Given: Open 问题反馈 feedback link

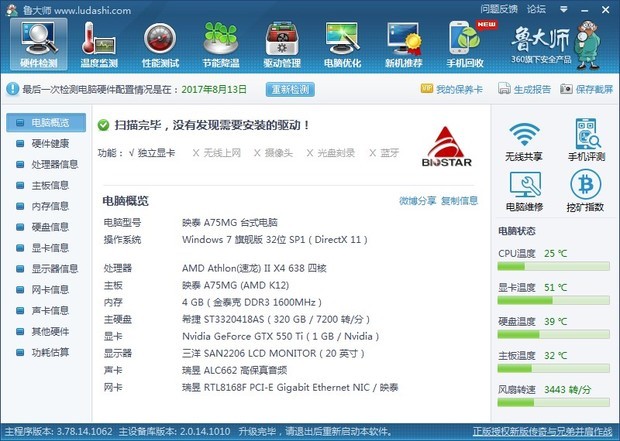Looking at the screenshot, I should coord(499,9).
